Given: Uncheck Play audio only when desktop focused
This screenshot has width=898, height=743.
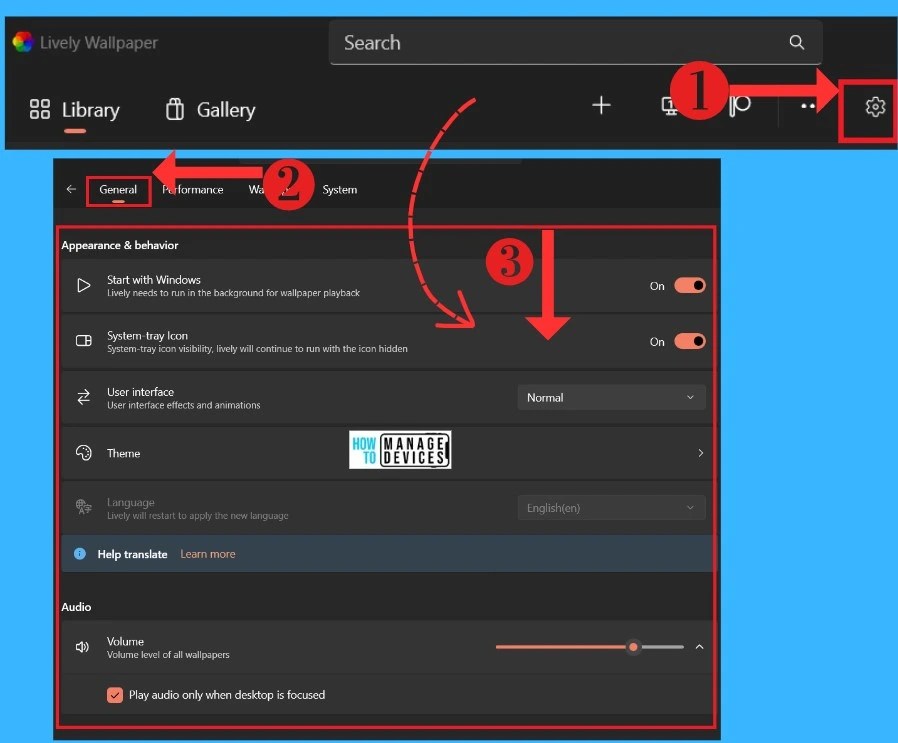Looking at the screenshot, I should pyautogui.click(x=115, y=695).
